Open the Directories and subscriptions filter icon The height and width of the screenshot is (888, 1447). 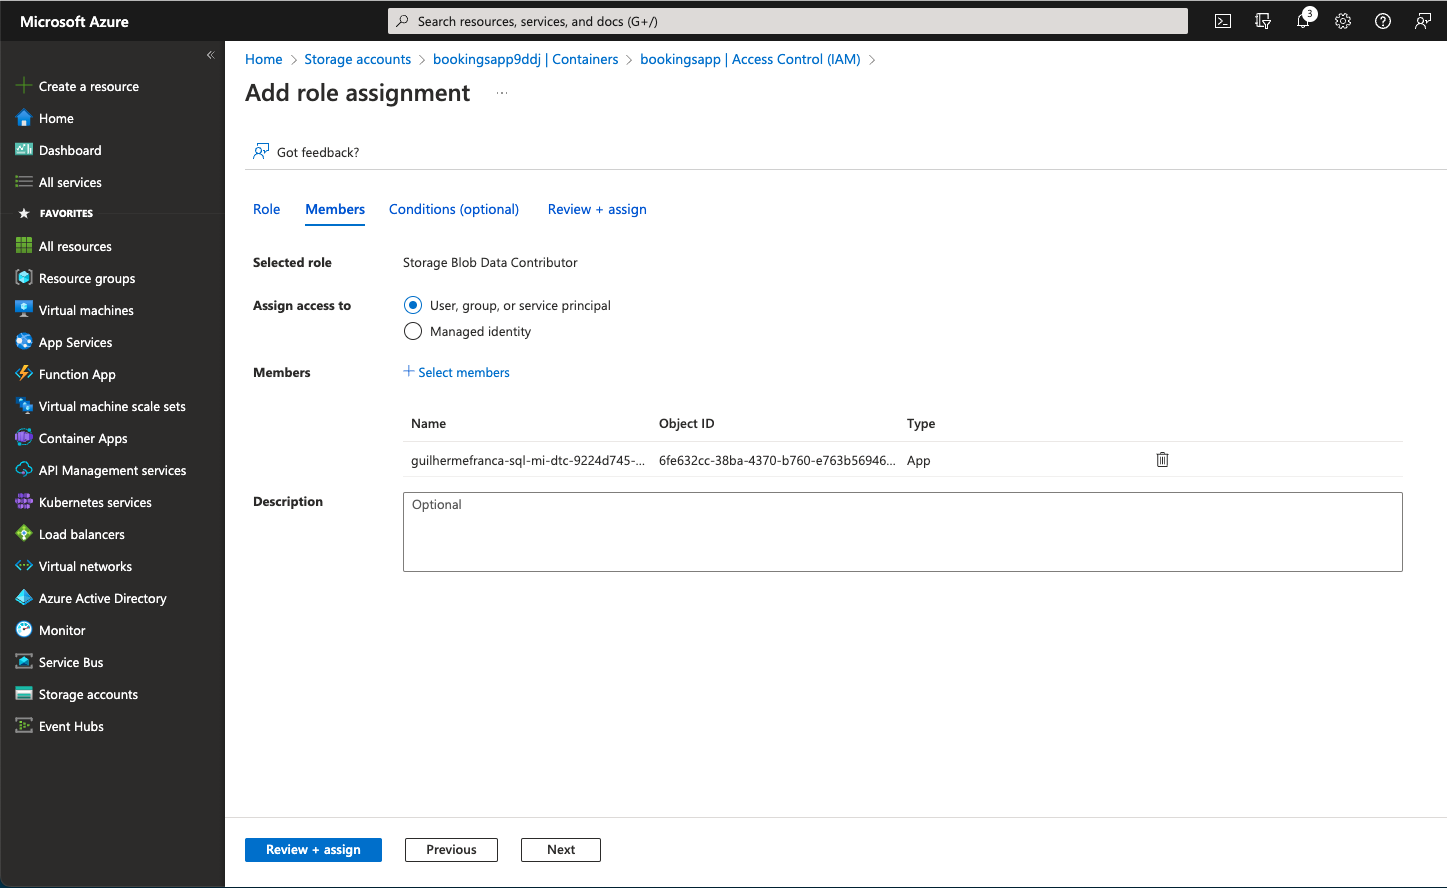point(1263,21)
